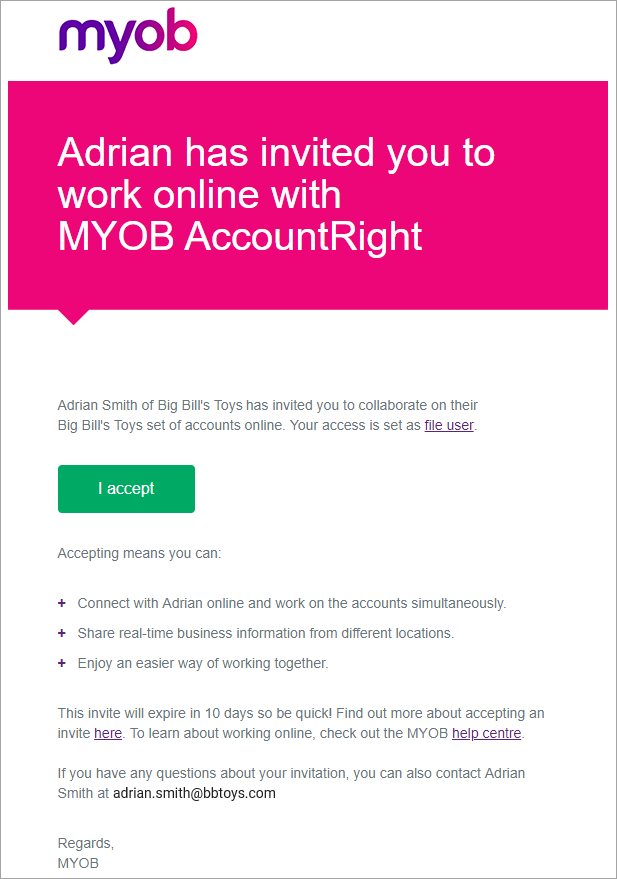
Task: Open the file user link
Action: click(x=449, y=425)
